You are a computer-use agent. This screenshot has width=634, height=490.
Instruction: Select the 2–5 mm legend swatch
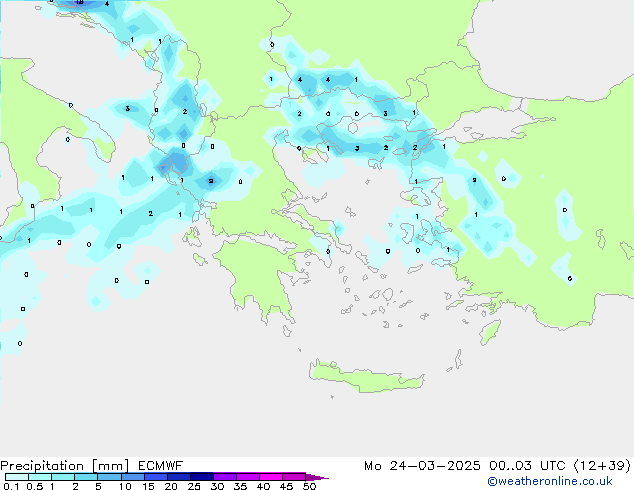click(x=86, y=477)
